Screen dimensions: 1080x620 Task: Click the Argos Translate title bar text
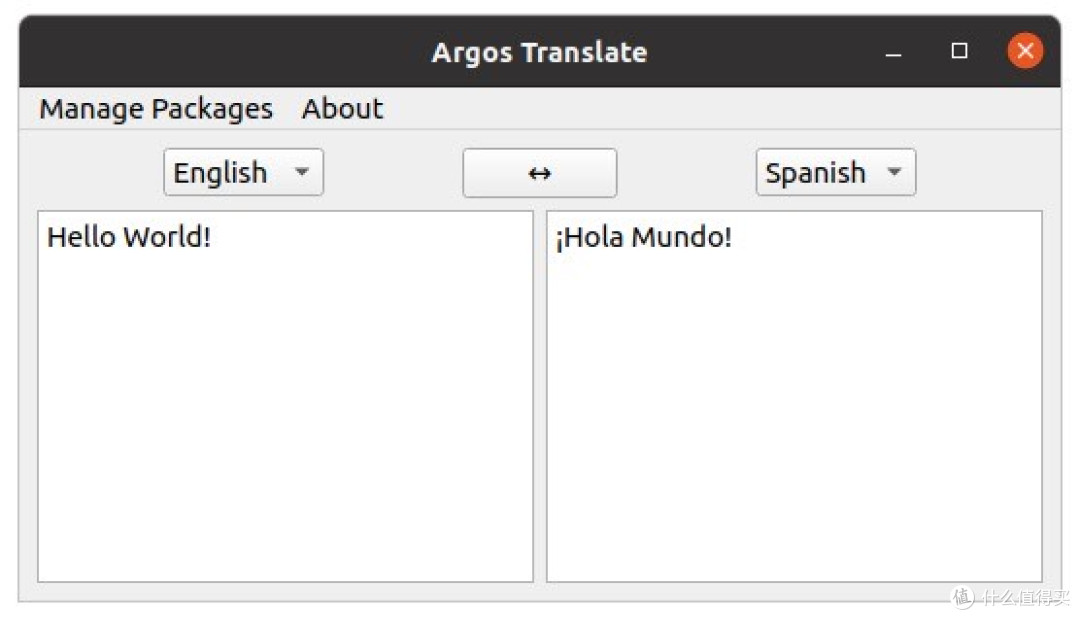tap(539, 52)
